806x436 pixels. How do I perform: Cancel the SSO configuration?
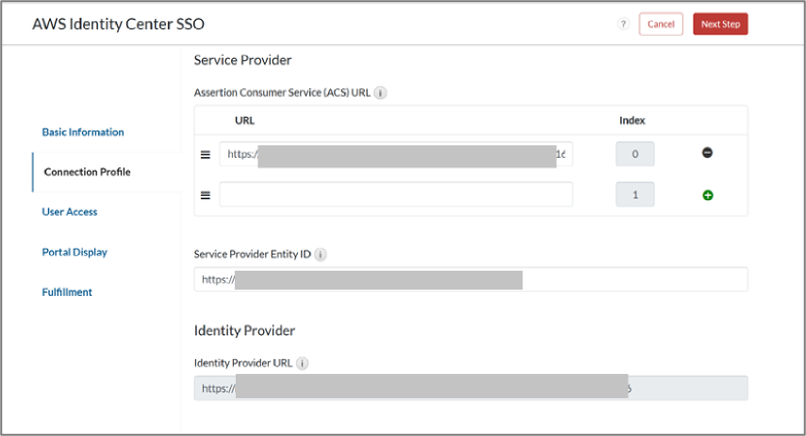[x=661, y=24]
